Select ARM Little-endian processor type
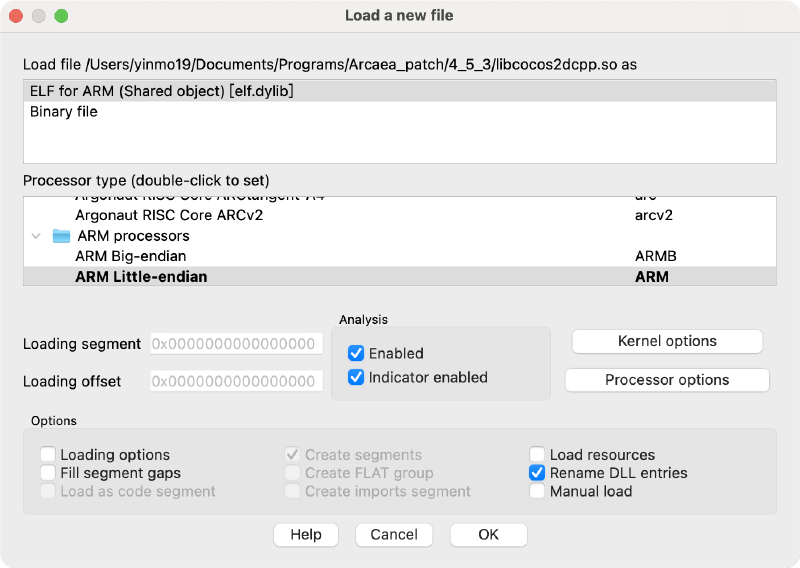 pos(141,276)
